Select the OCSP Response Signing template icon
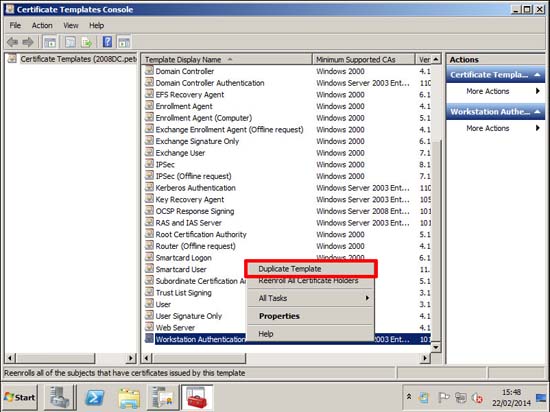The height and width of the screenshot is (412, 550). tap(149, 210)
